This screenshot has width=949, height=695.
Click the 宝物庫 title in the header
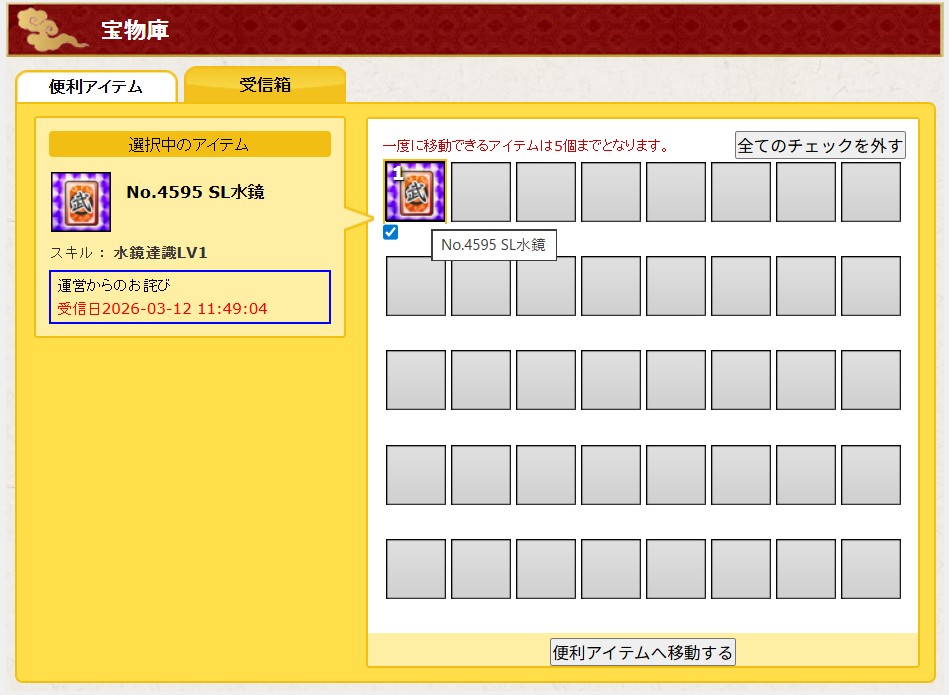click(134, 30)
